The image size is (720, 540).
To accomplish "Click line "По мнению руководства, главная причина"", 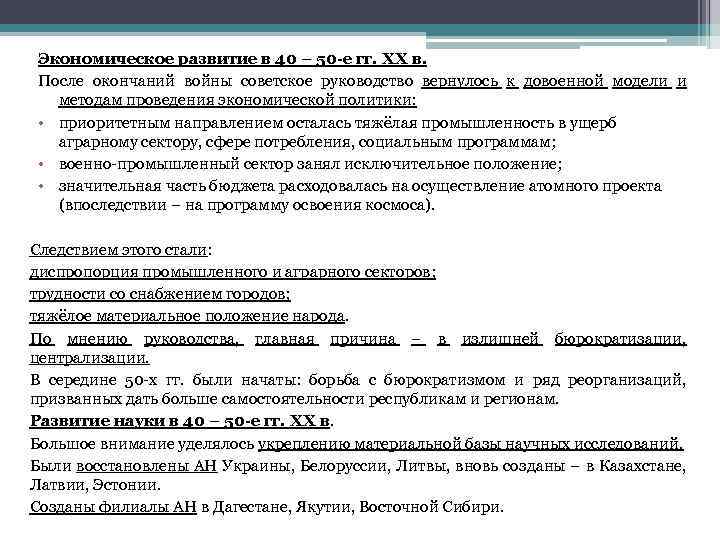I will click(358, 339).
